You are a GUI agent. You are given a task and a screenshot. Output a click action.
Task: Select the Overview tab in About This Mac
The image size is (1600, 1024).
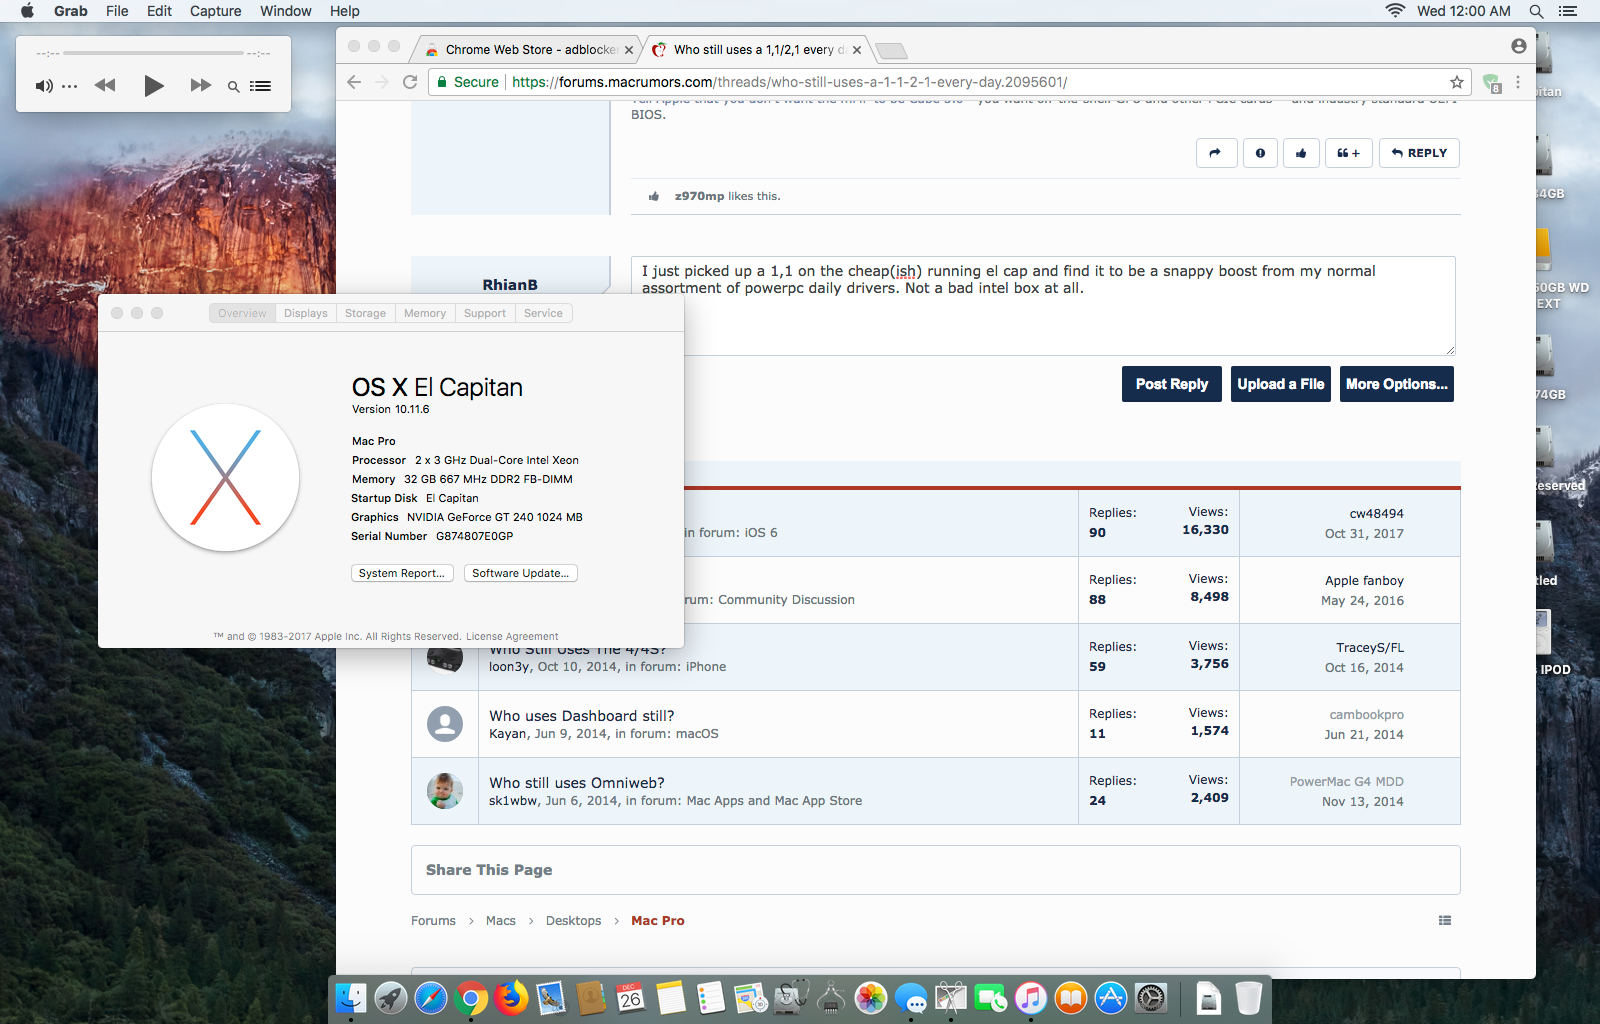click(x=242, y=313)
